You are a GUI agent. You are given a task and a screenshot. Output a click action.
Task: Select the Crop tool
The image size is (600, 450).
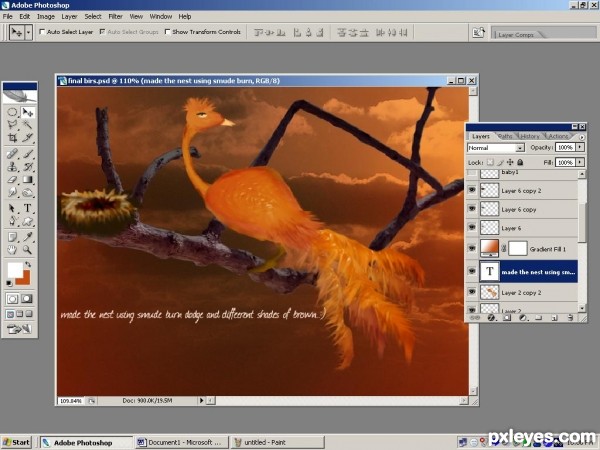pyautogui.click(x=12, y=137)
